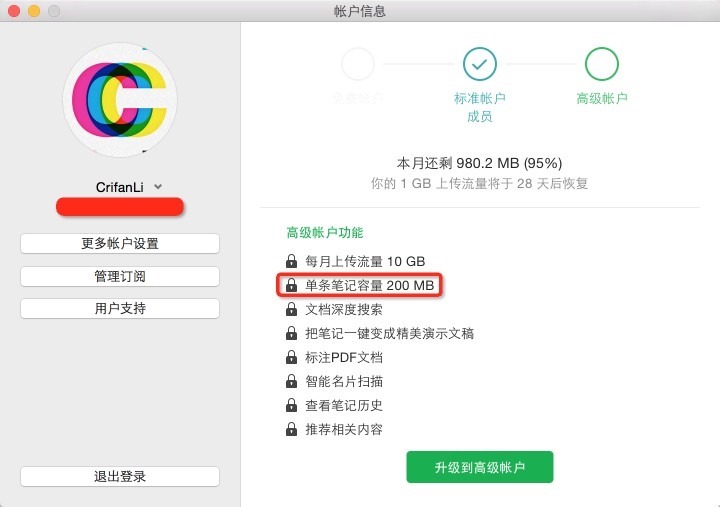Open 用户支持
Screen dimensions: 720x507
point(120,308)
